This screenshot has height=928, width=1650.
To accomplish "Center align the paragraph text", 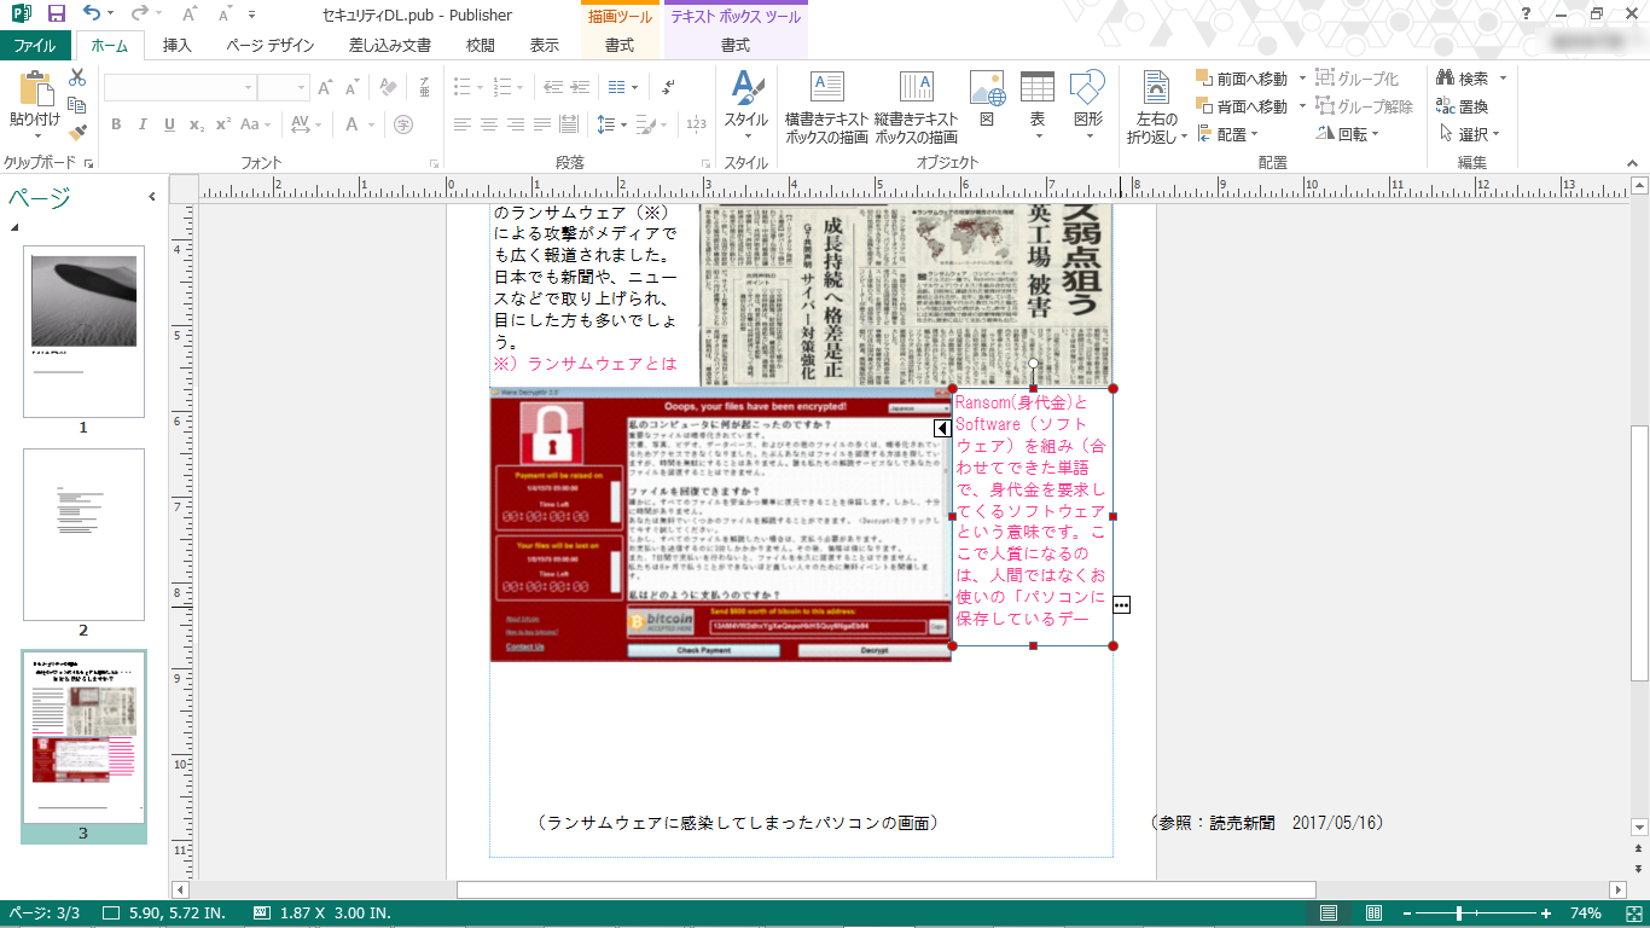I will (489, 125).
